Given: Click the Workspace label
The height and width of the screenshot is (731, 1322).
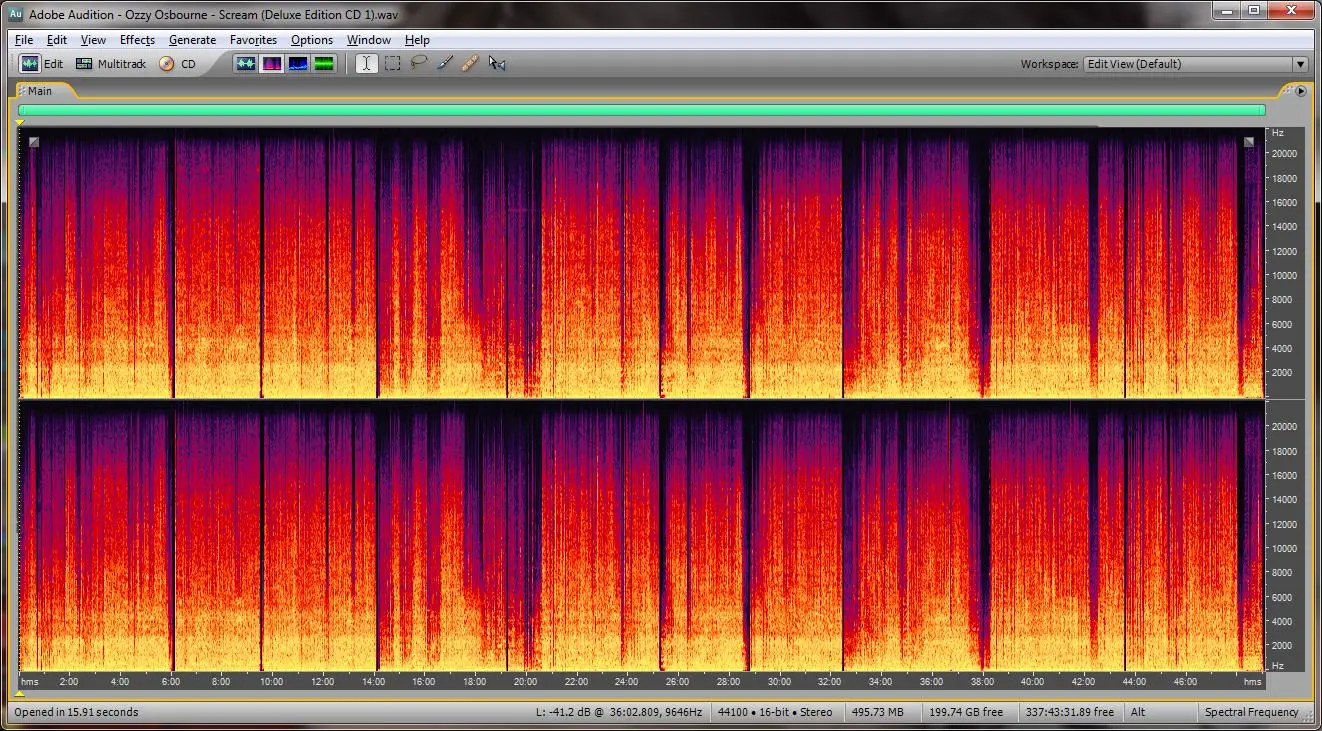Looking at the screenshot, I should click(1049, 64).
